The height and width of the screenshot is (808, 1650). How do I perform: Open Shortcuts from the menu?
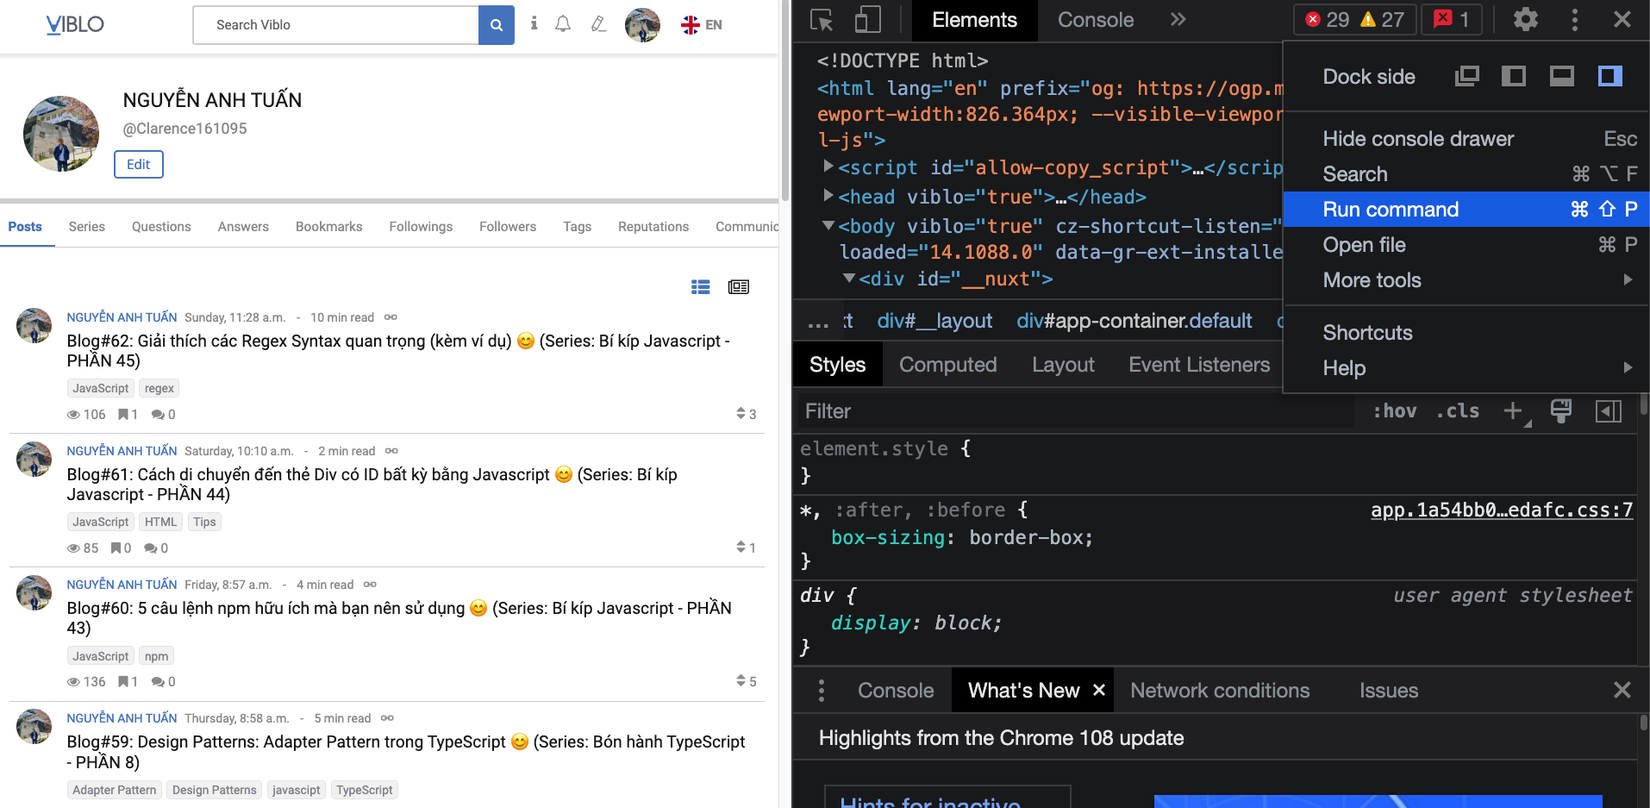(x=1466, y=333)
